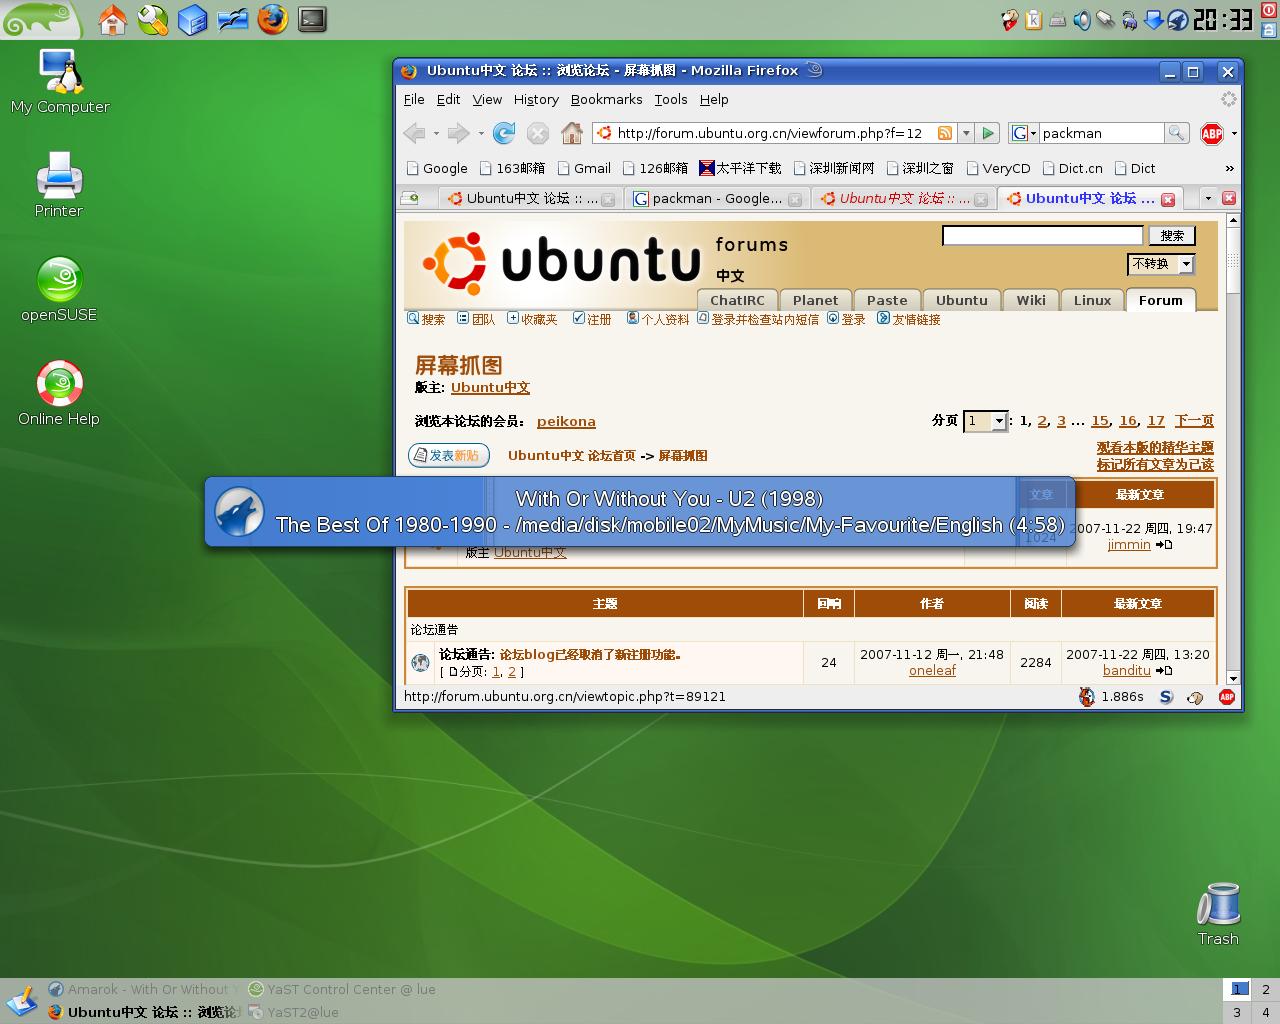1280x1024 pixels.
Task: Open the volume speaker tray icon
Action: (1082, 20)
